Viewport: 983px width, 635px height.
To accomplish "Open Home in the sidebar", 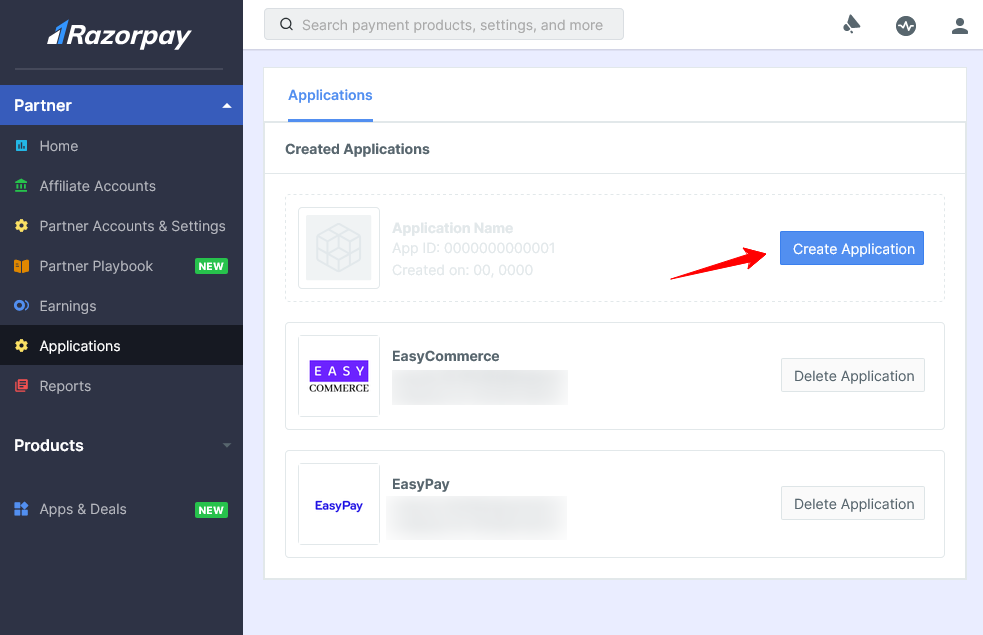I will click(122, 145).
